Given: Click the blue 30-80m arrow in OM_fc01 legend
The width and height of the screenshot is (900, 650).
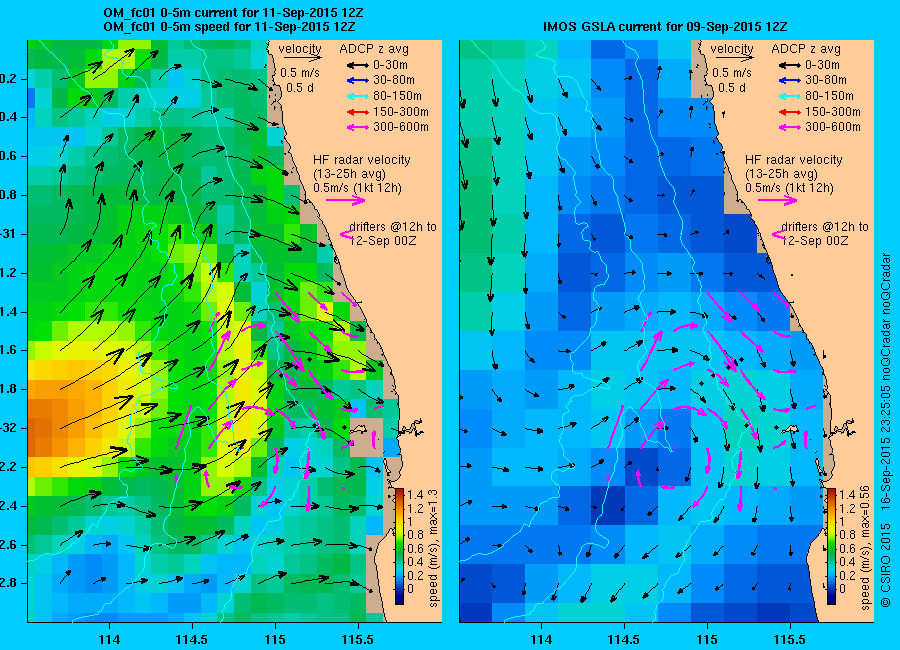Looking at the screenshot, I should [357, 81].
